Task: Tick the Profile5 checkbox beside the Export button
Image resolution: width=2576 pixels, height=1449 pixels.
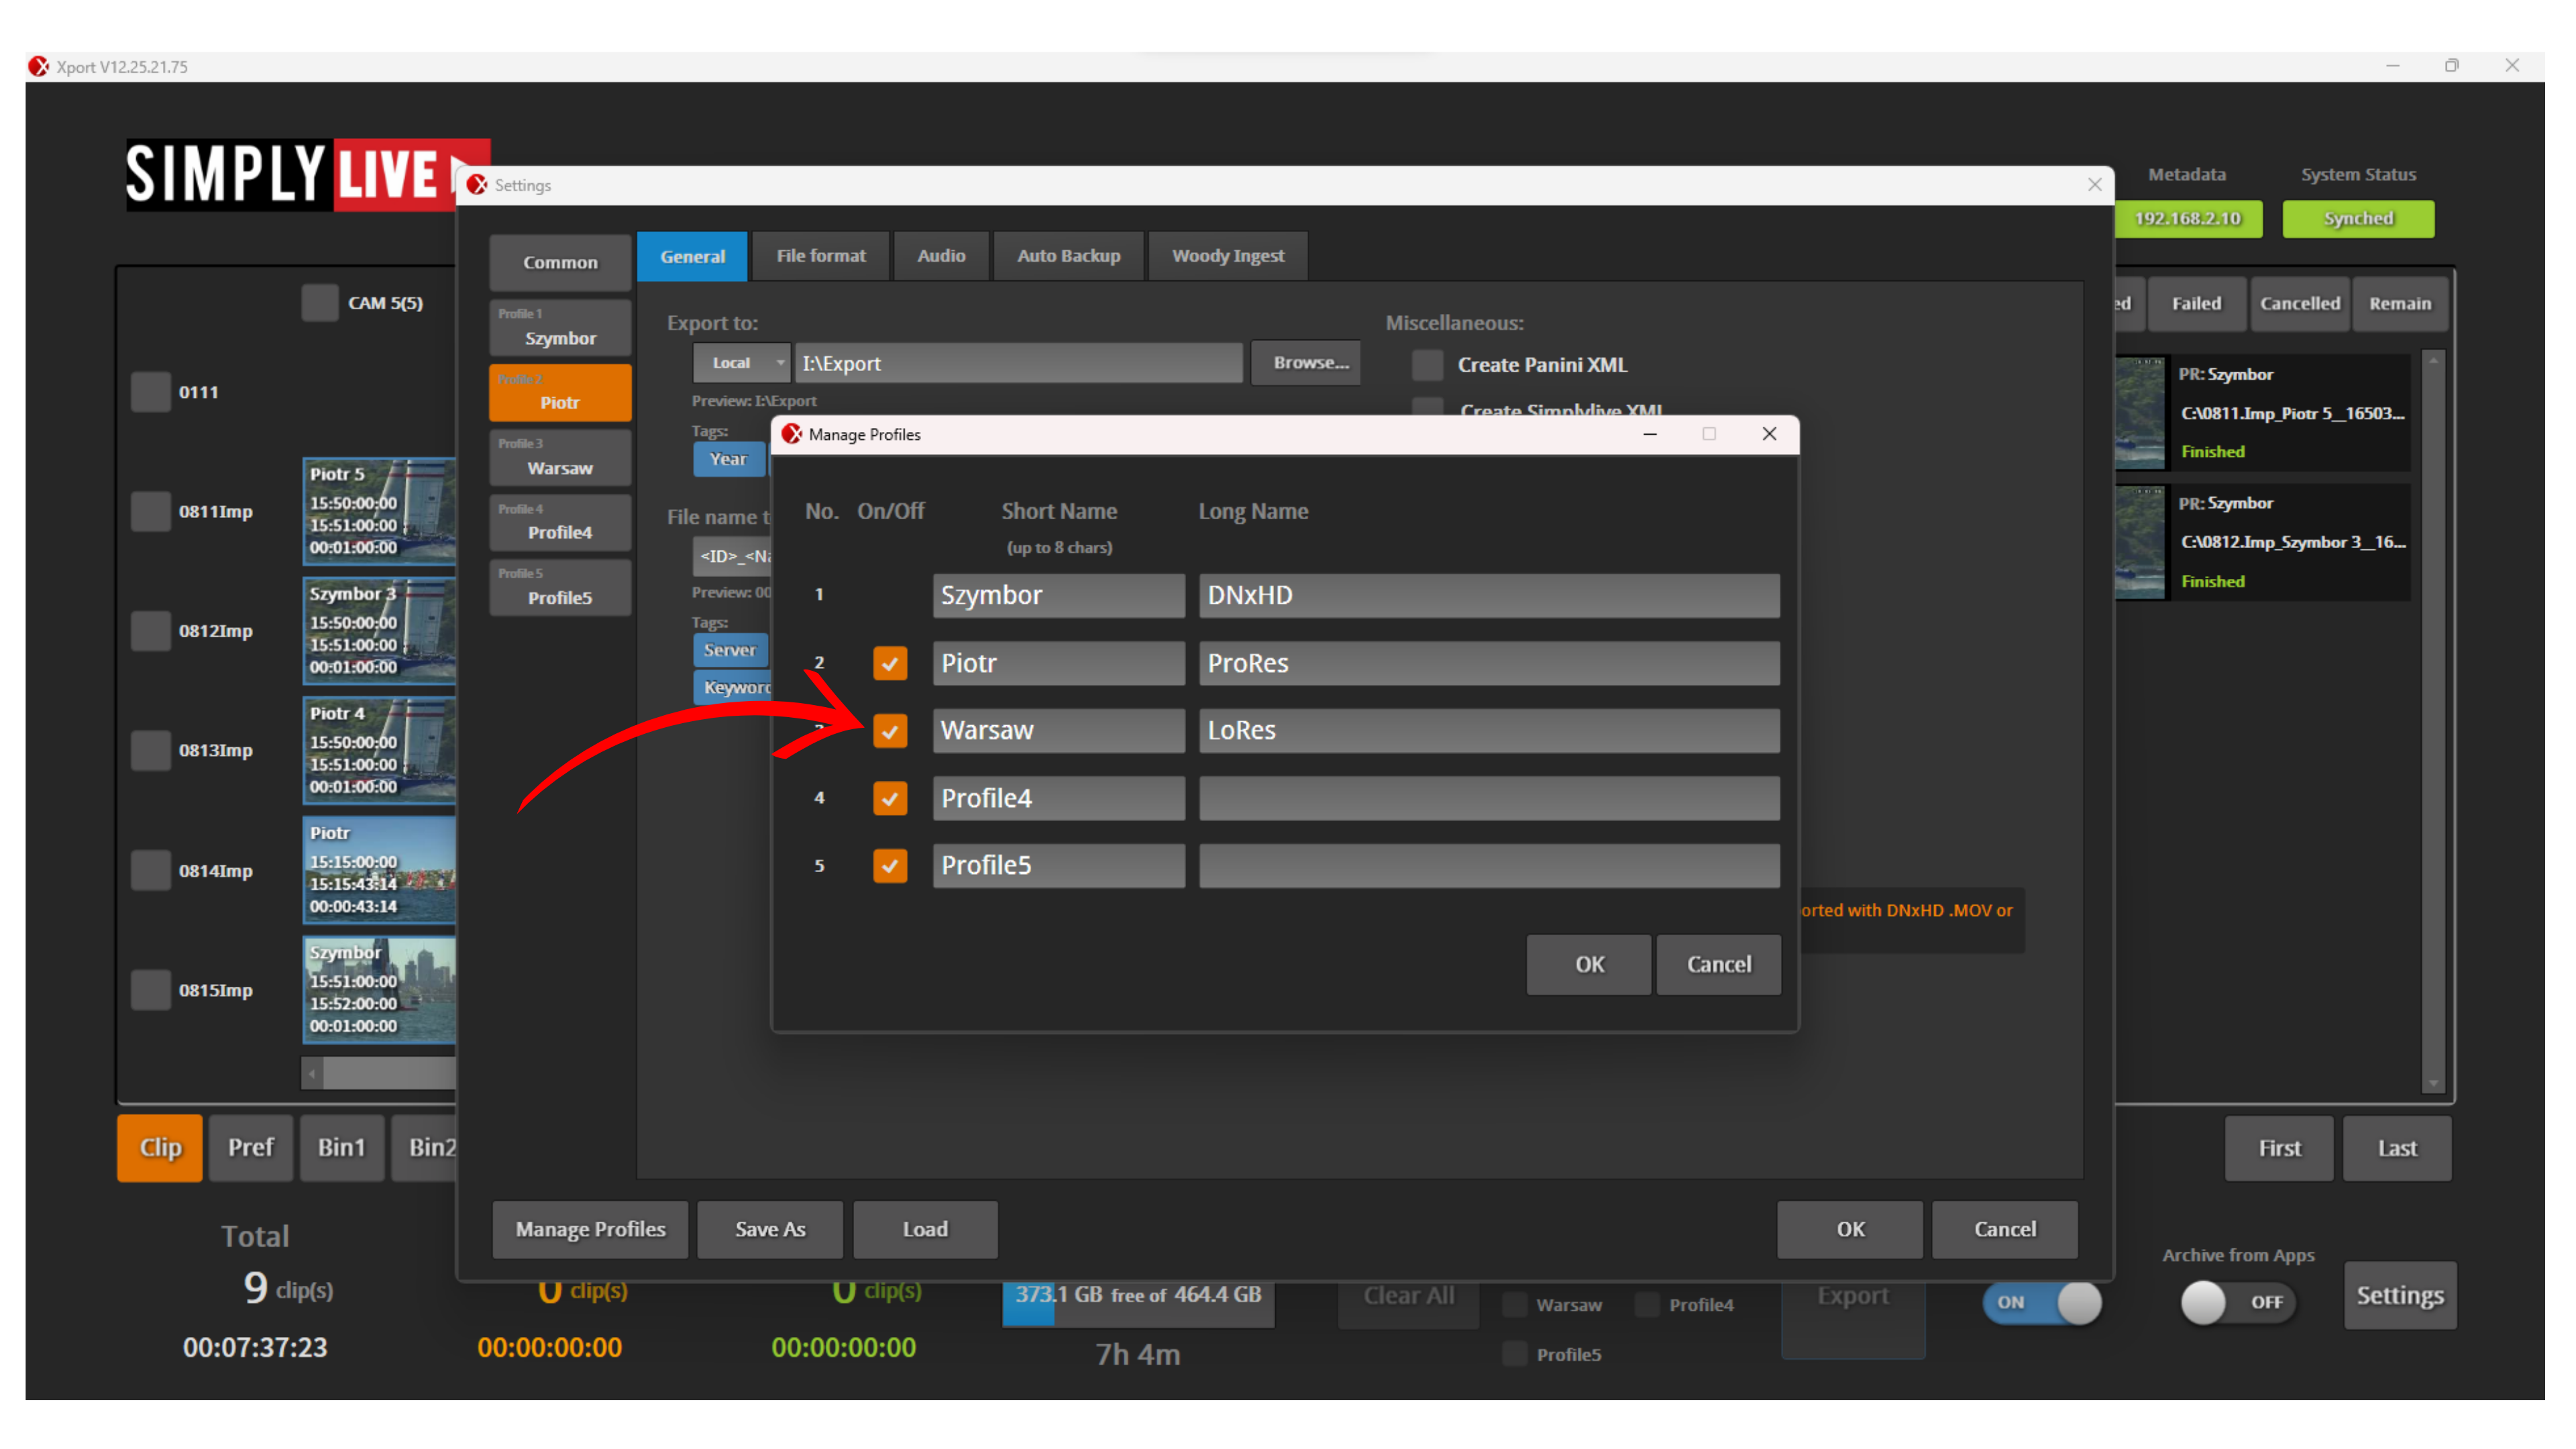Action: (x=1515, y=1354)
